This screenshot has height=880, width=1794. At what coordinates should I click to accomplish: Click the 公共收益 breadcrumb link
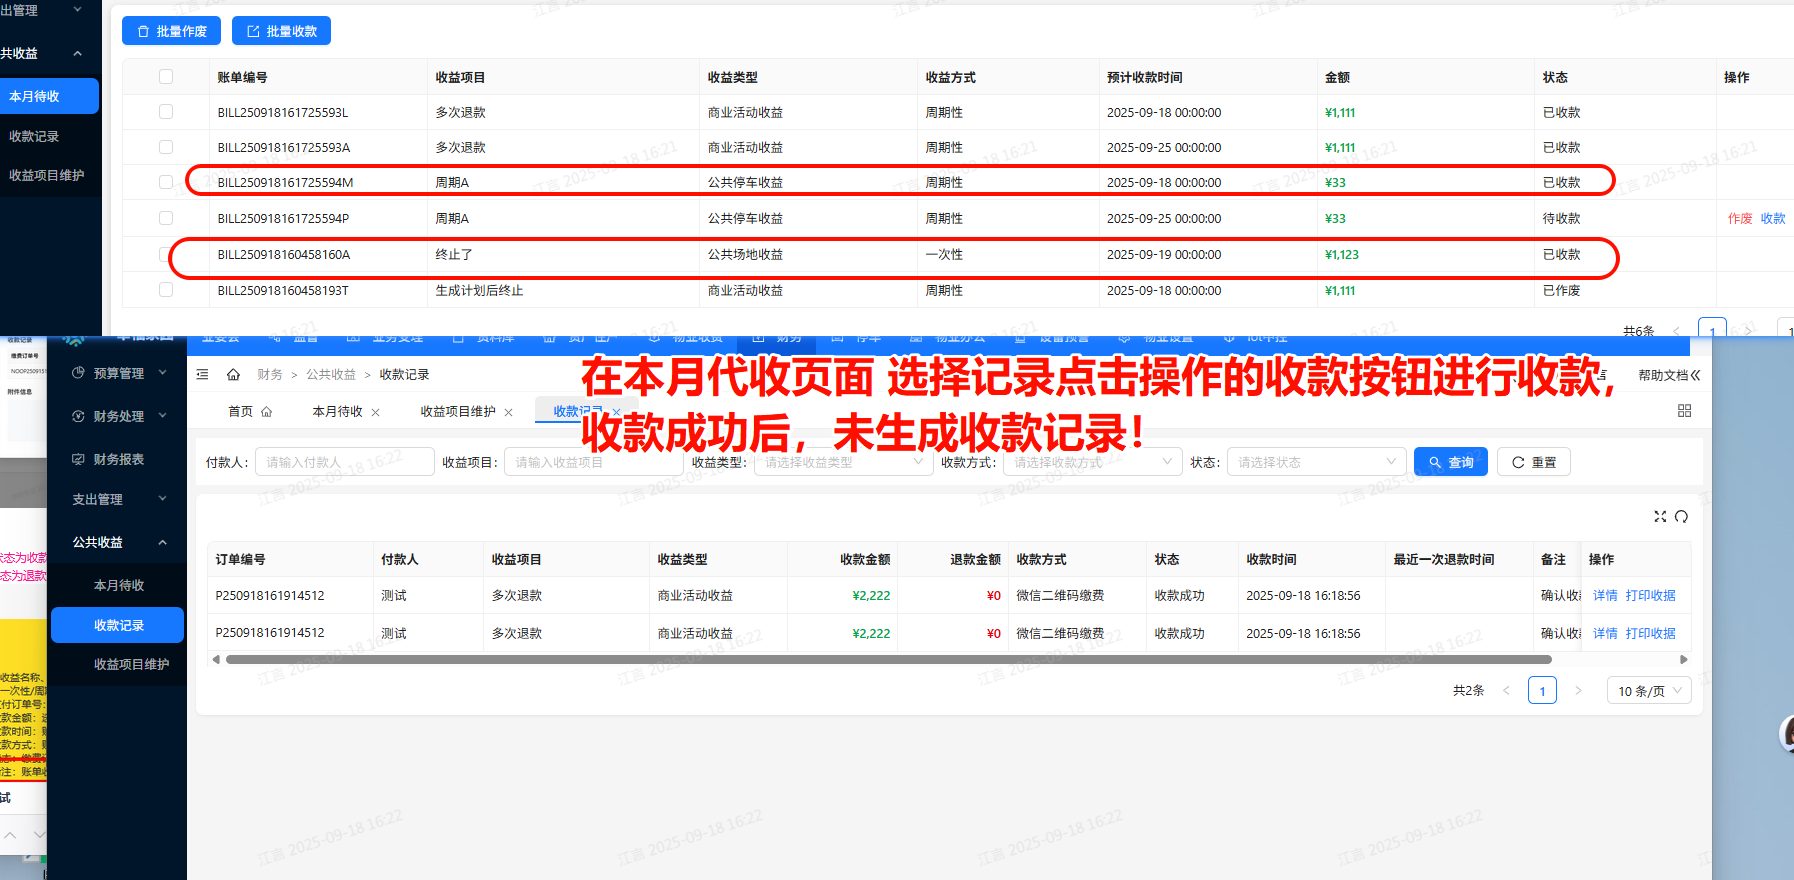(331, 374)
